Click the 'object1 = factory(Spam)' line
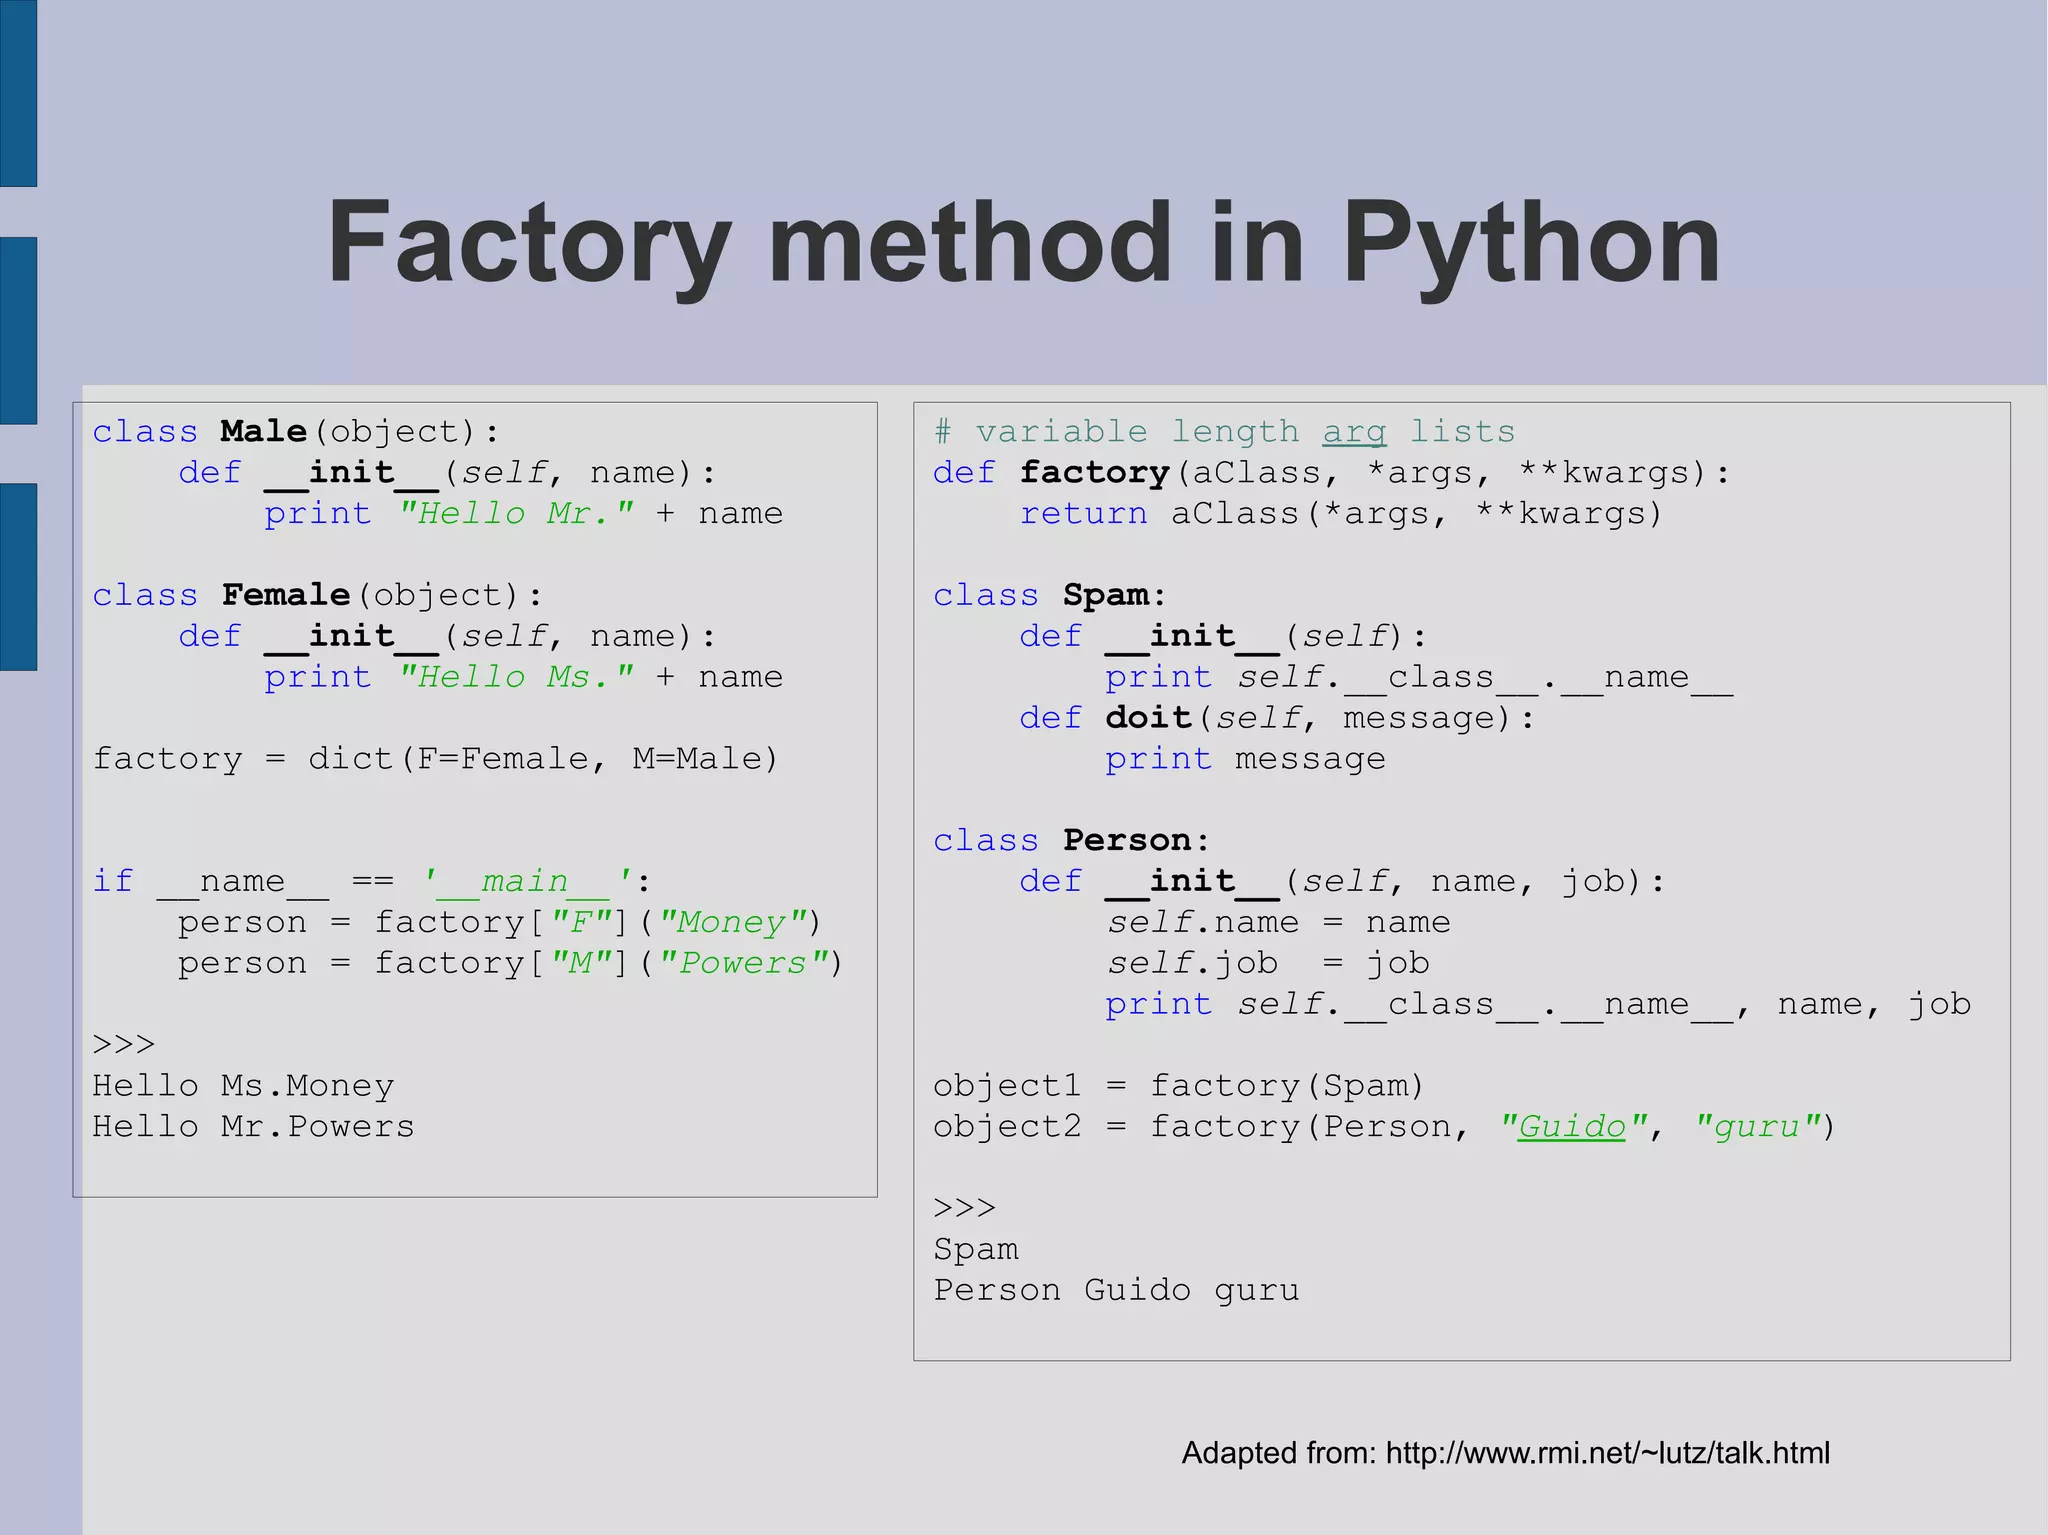Viewport: 2048px width, 1535px height. tap(1178, 1086)
